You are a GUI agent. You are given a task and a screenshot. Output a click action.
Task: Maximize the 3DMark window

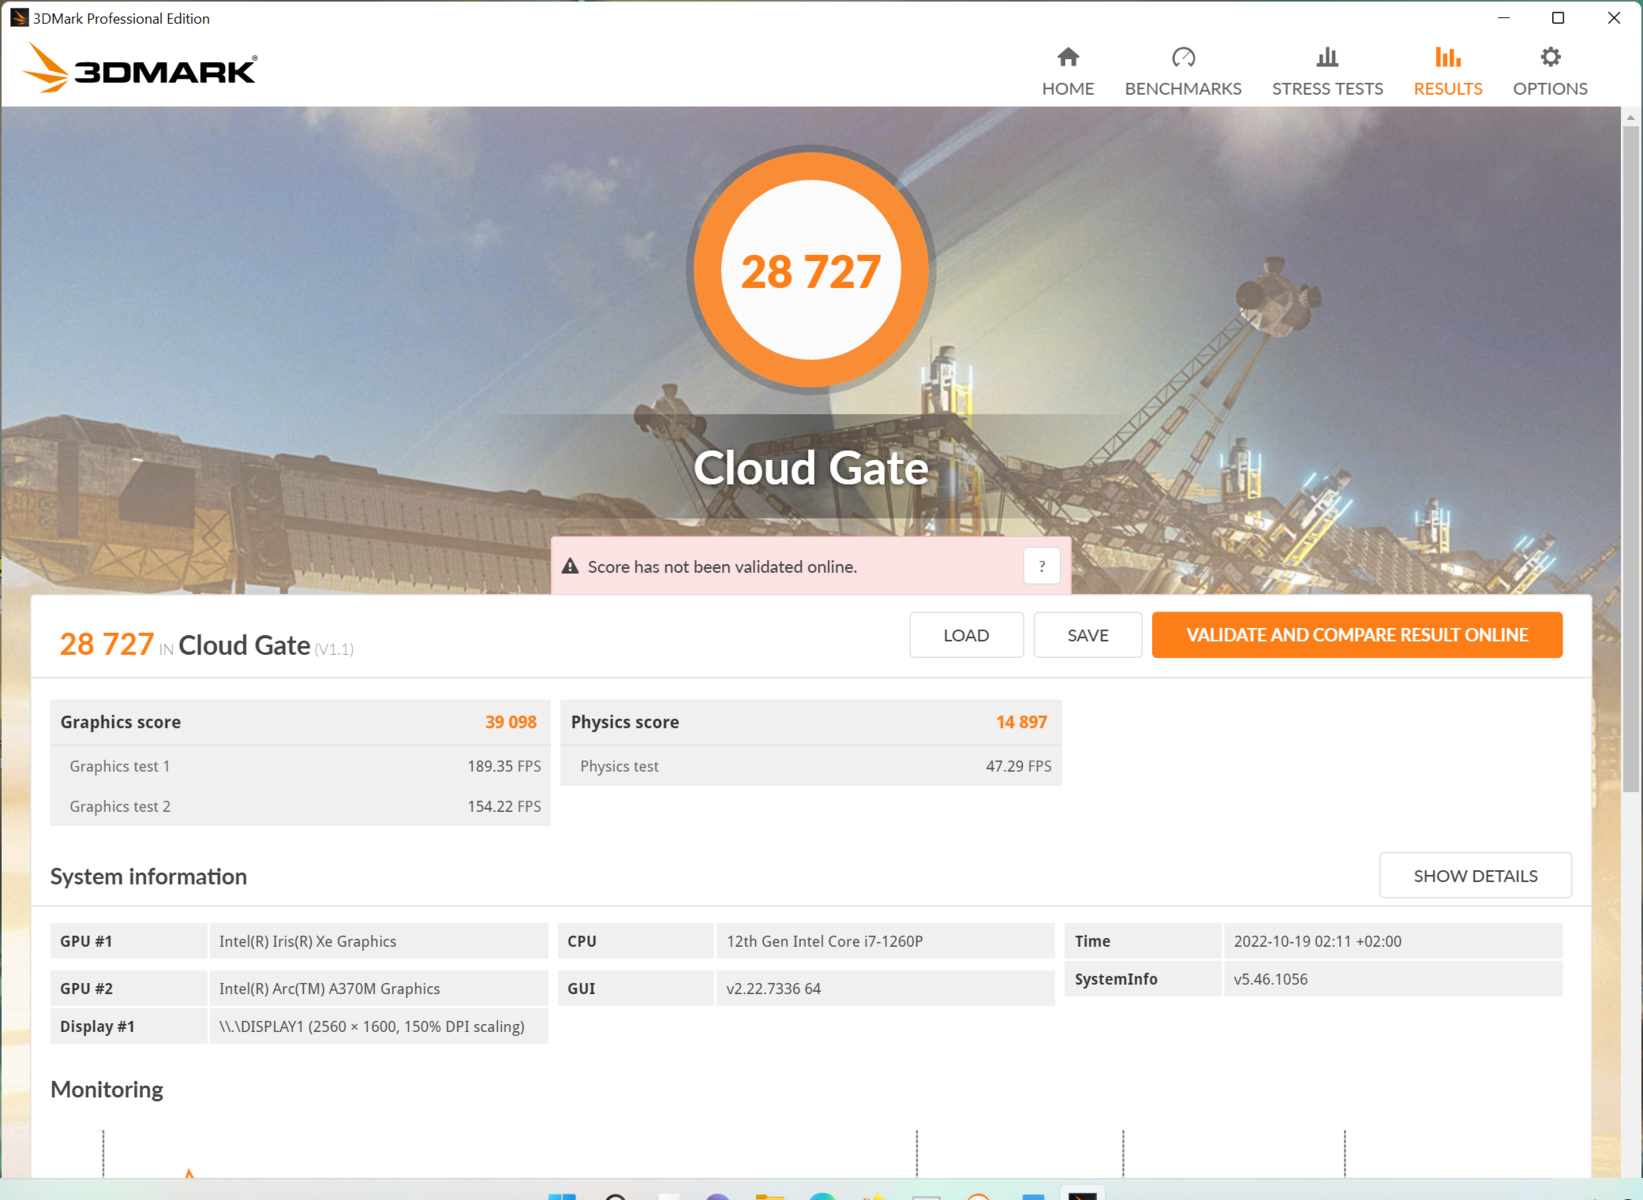click(x=1557, y=18)
